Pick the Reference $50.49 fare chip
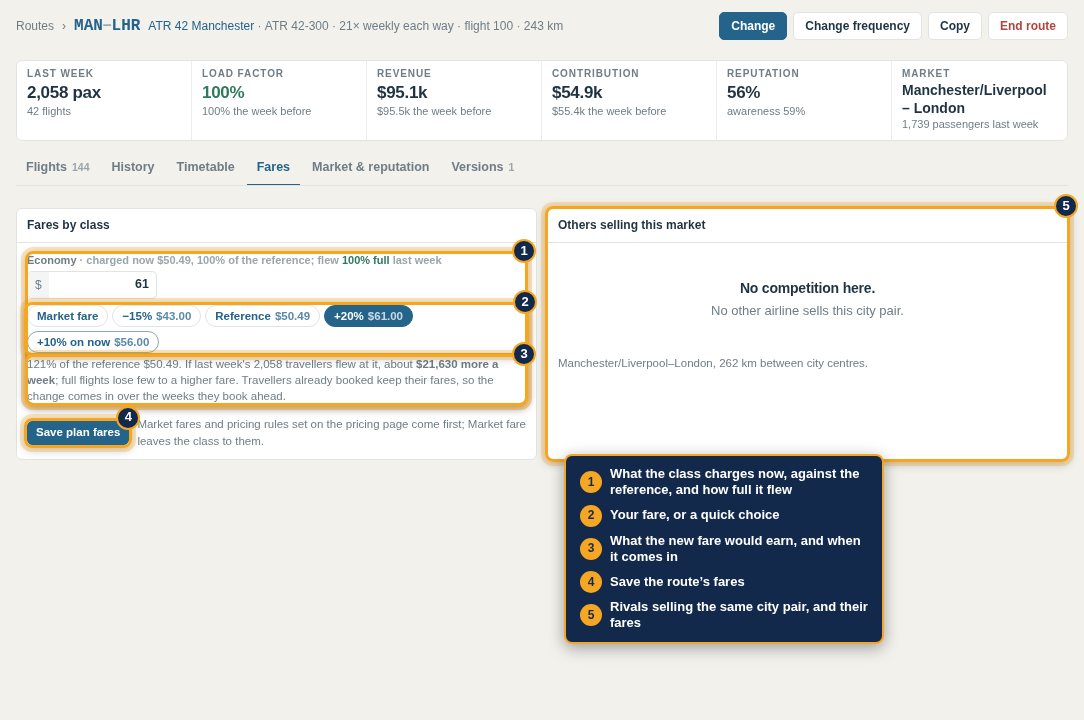 tap(262, 316)
